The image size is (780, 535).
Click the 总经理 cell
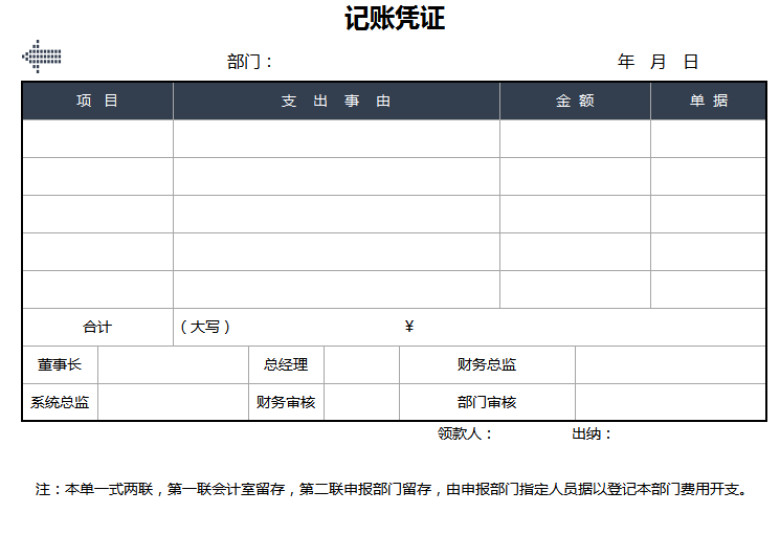point(286,365)
